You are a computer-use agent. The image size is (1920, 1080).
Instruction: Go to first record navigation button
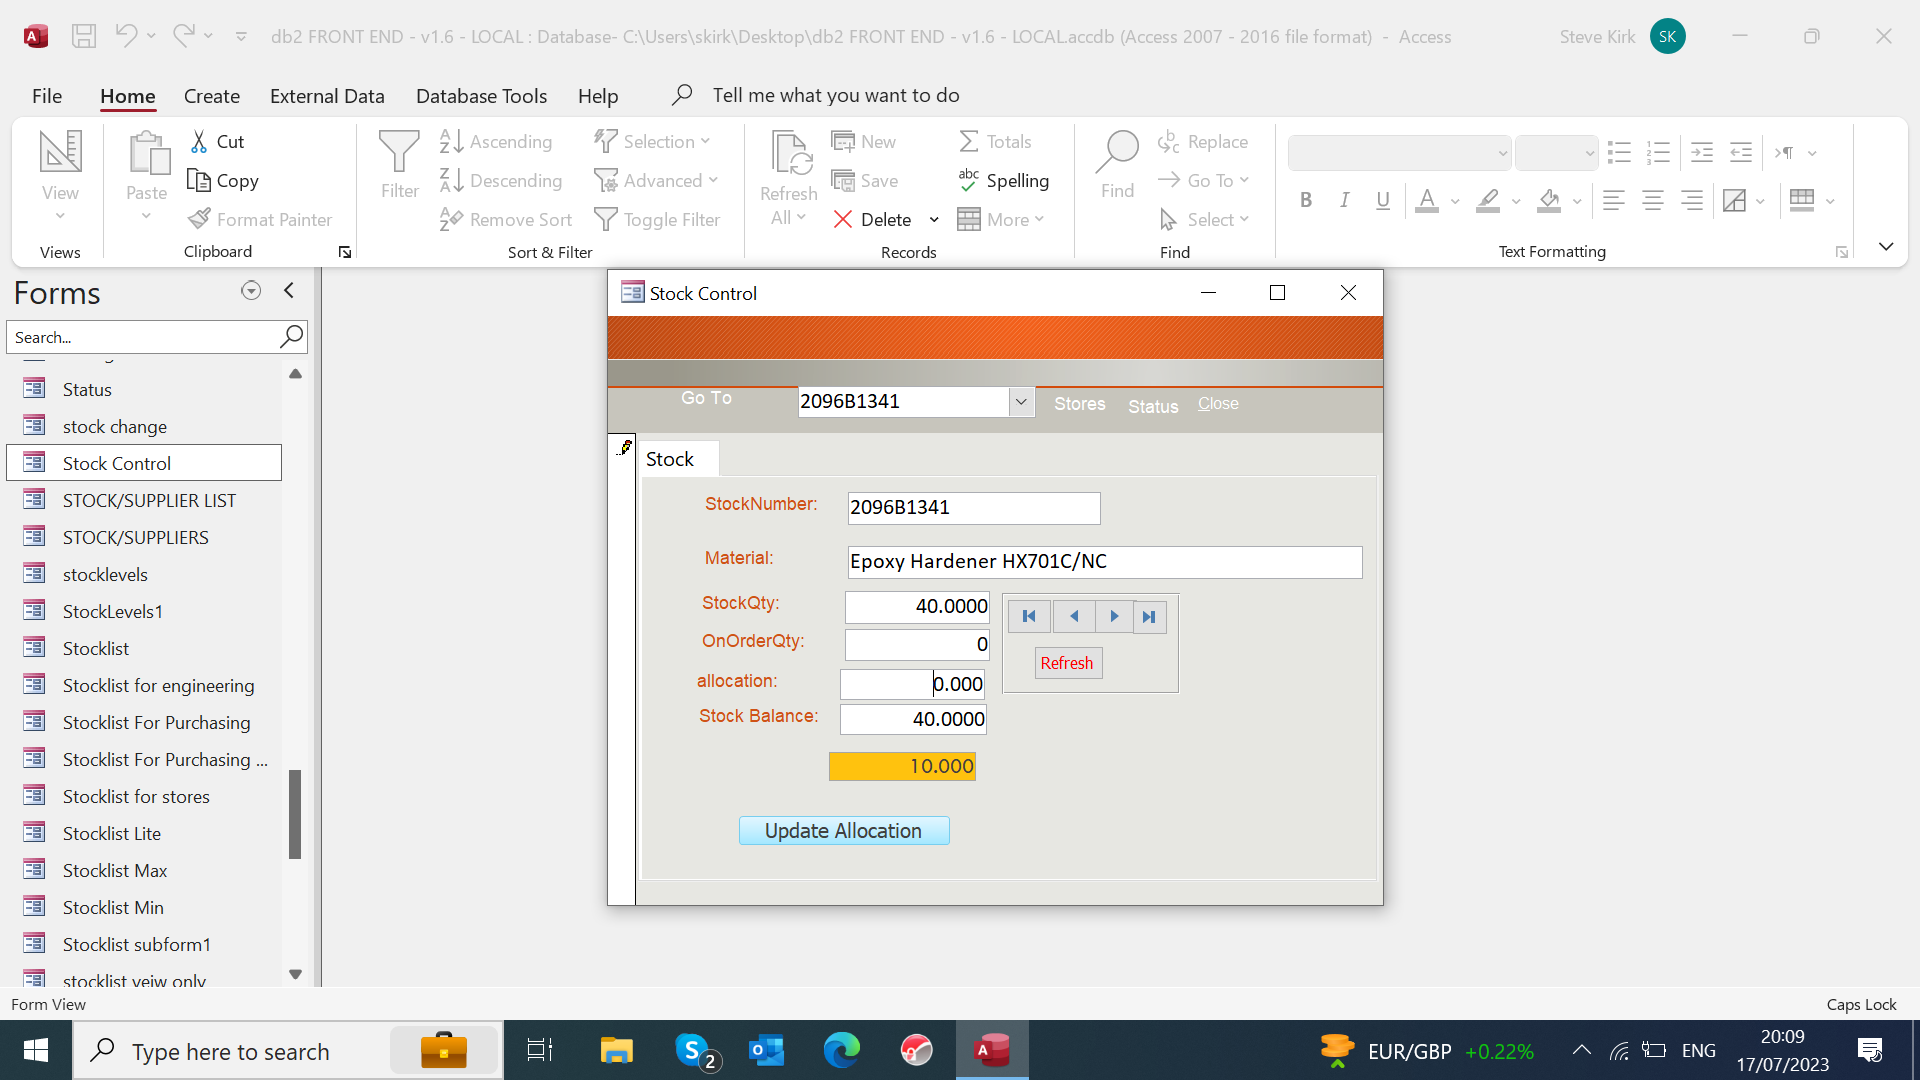point(1029,617)
